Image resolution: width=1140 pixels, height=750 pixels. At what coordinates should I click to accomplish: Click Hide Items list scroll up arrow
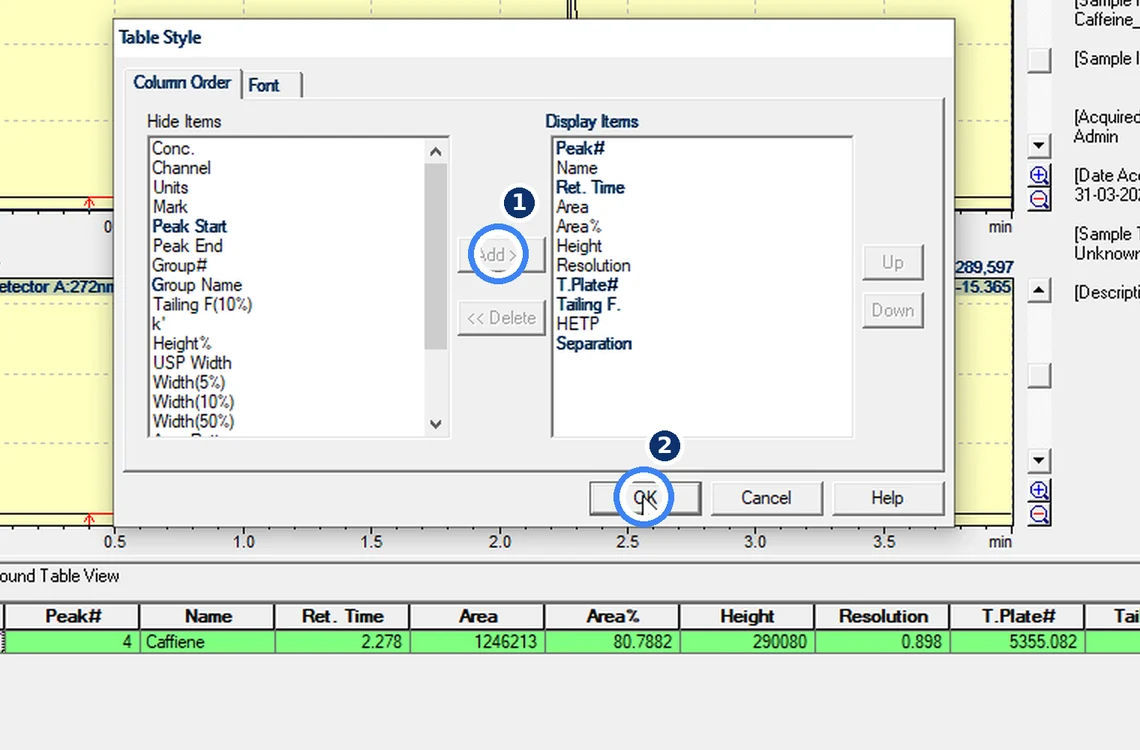435,151
